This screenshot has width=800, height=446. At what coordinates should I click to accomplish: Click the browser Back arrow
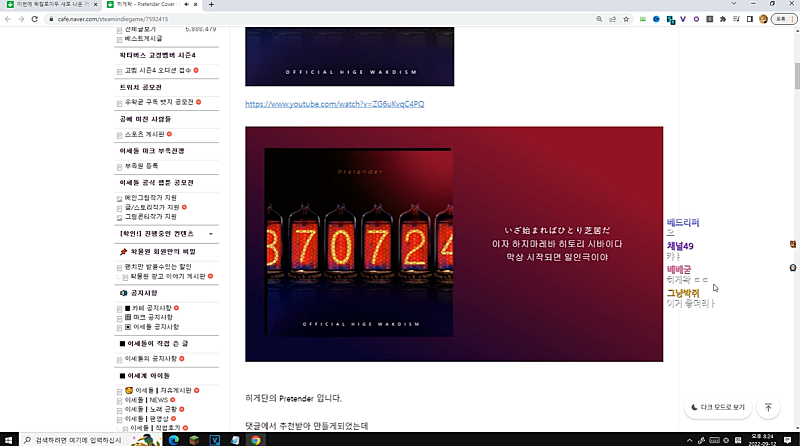tap(8, 19)
